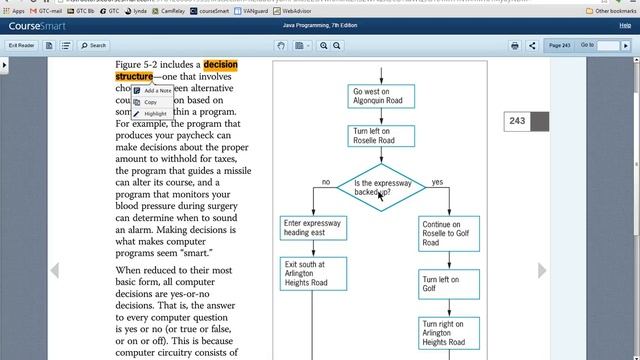Screen dimensions: 640x360
Task: Open the GTC-mail bookmark
Action: pyautogui.click(x=46, y=11)
